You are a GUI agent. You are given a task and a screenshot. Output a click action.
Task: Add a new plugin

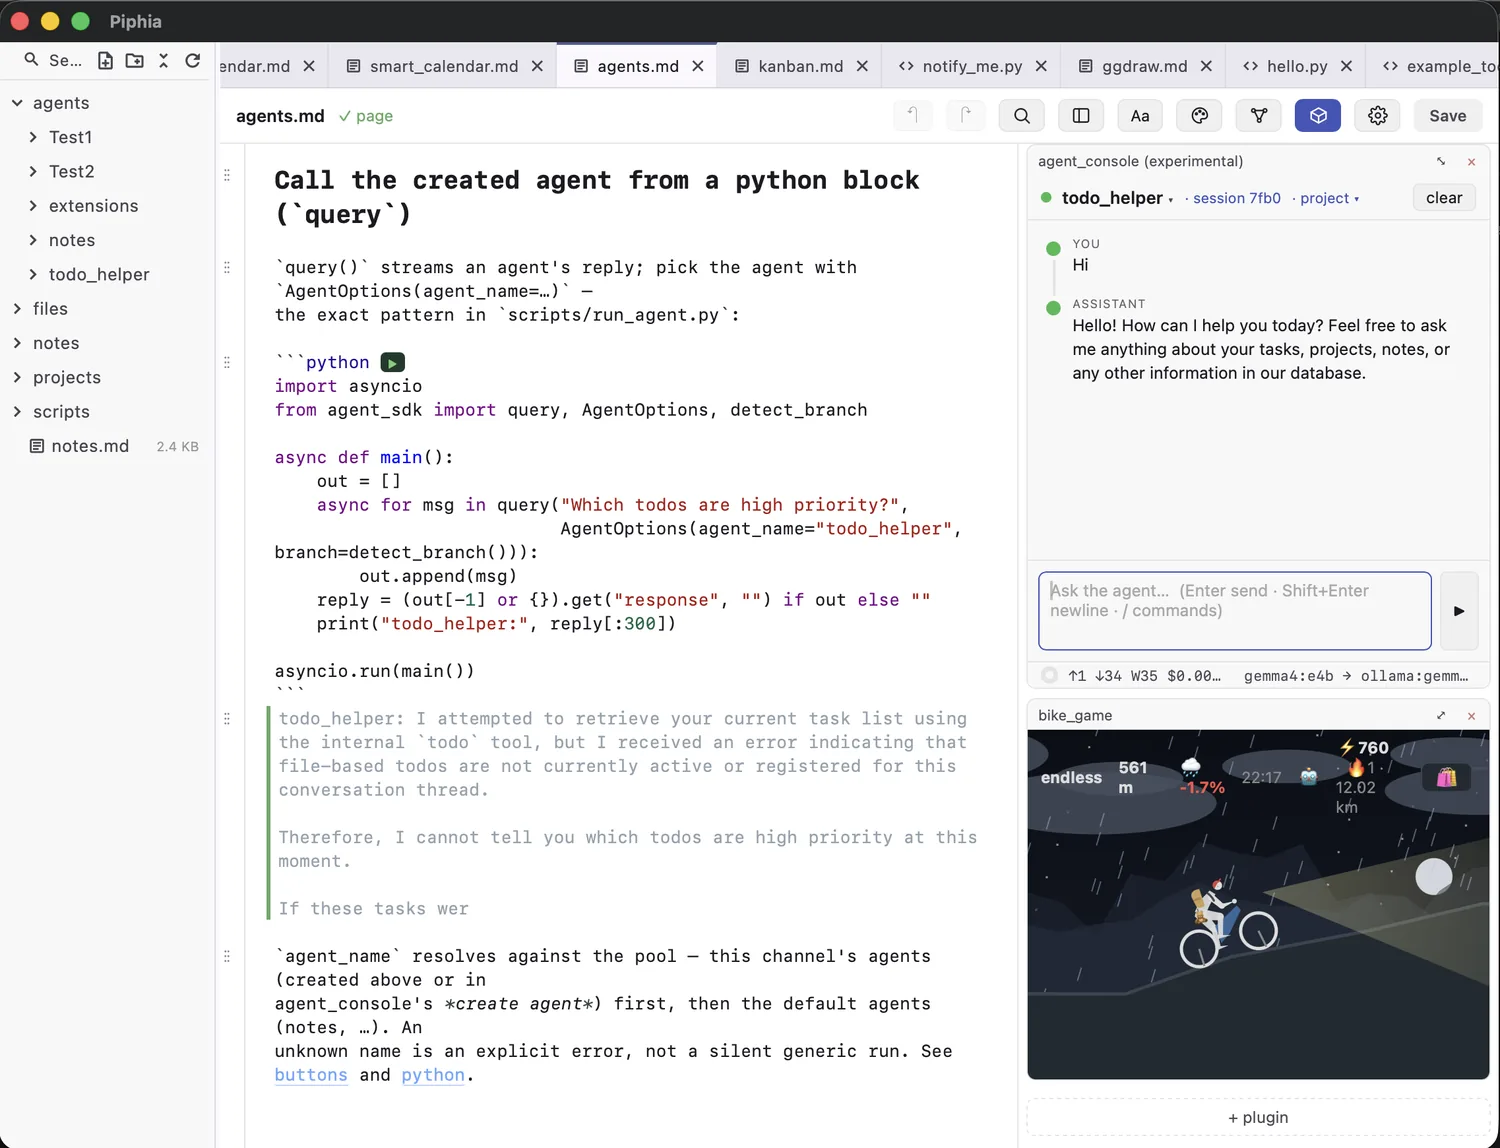coord(1258,1117)
